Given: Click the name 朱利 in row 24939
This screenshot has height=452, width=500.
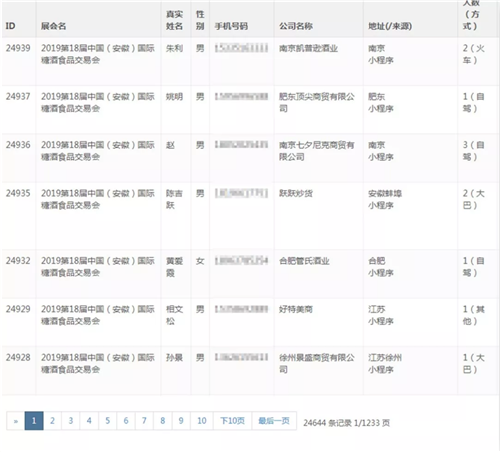Looking at the screenshot, I should pos(174,48).
